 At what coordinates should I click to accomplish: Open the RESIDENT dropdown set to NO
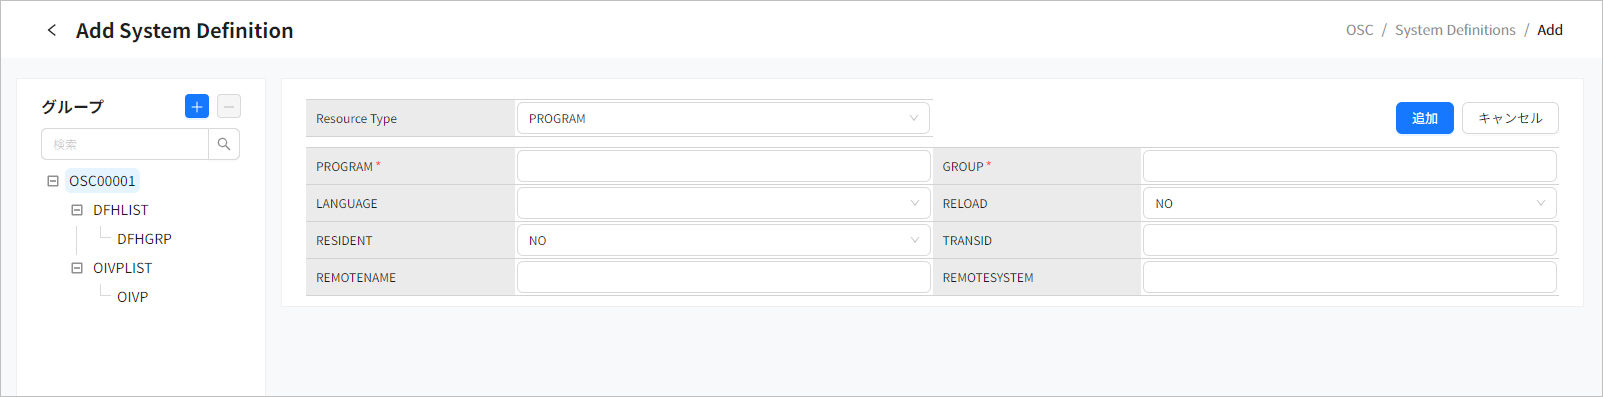click(723, 240)
